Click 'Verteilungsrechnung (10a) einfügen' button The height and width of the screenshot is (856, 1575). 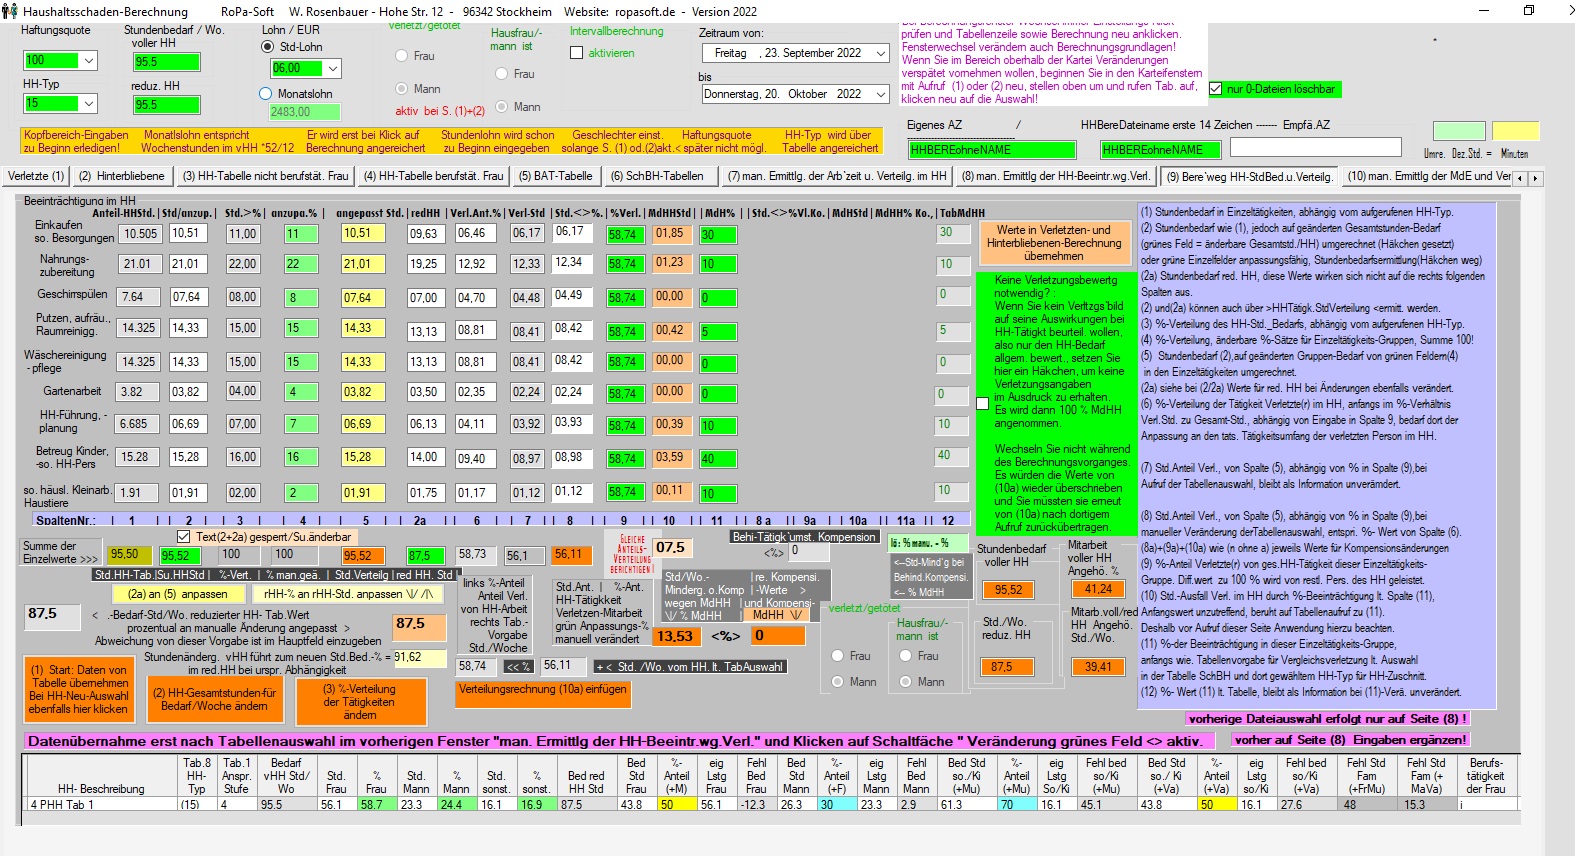pyautogui.click(x=543, y=690)
